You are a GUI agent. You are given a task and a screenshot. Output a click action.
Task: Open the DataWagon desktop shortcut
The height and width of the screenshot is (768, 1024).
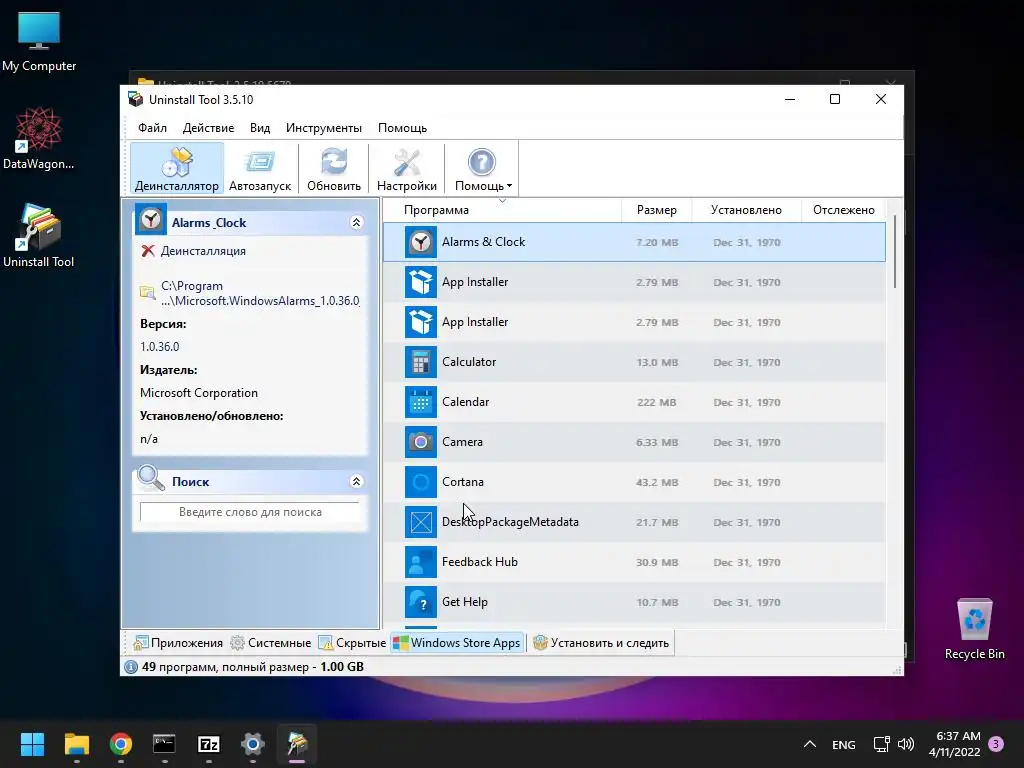coord(39,139)
